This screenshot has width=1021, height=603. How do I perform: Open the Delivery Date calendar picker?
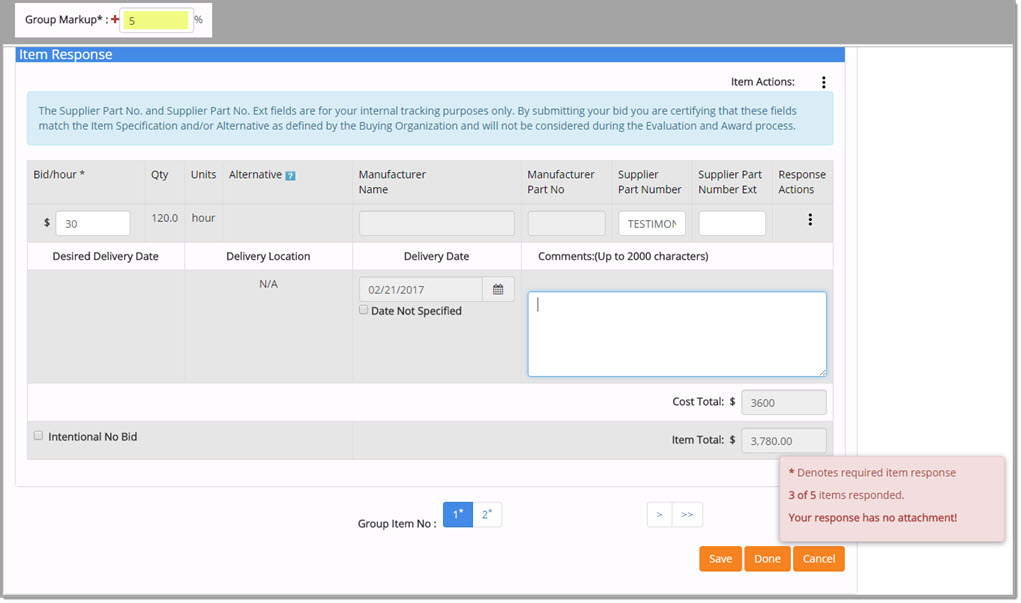coord(498,290)
